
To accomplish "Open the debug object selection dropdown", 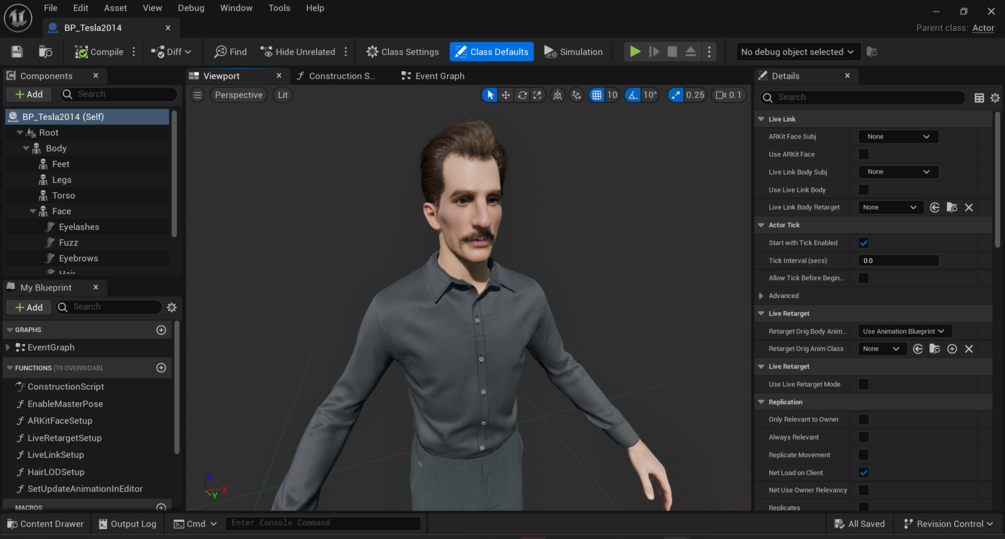I will [x=797, y=52].
